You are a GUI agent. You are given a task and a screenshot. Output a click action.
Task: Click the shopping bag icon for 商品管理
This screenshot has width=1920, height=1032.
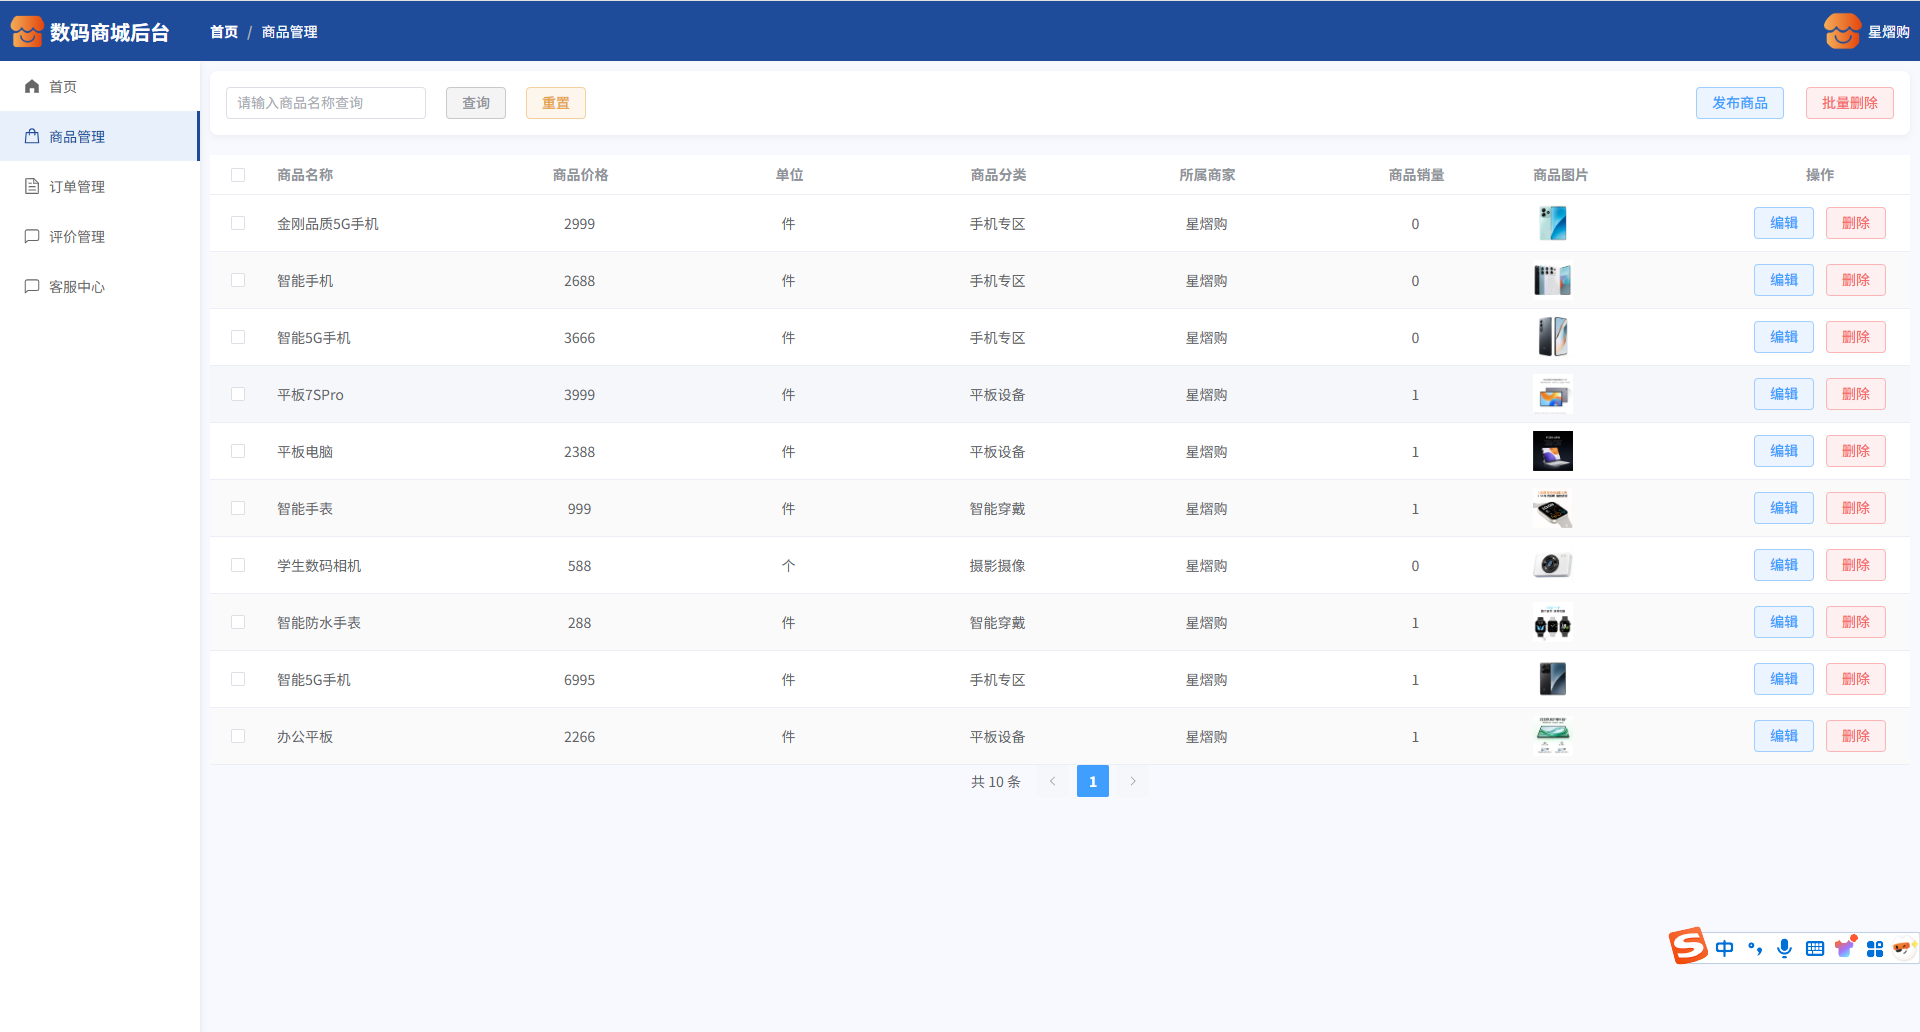pos(32,137)
